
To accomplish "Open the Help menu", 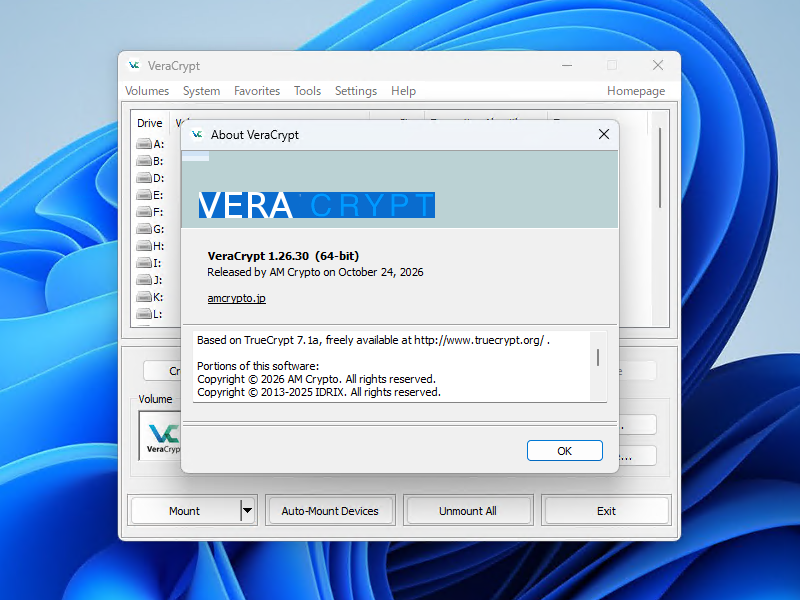I will pyautogui.click(x=403, y=91).
